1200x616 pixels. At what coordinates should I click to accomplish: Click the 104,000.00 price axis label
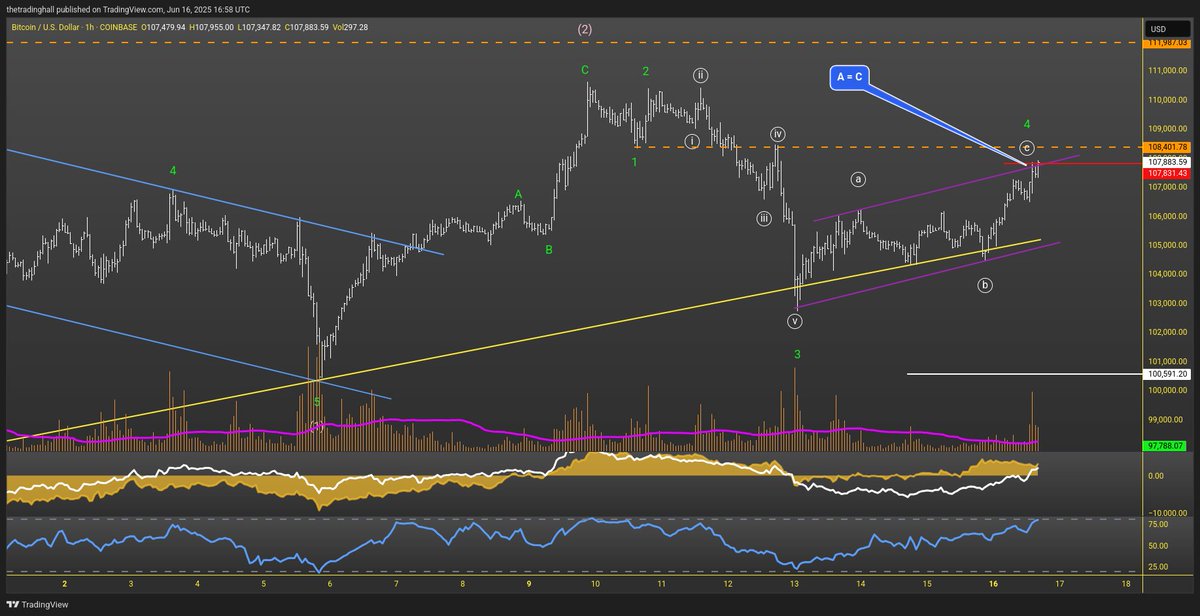click(1167, 274)
